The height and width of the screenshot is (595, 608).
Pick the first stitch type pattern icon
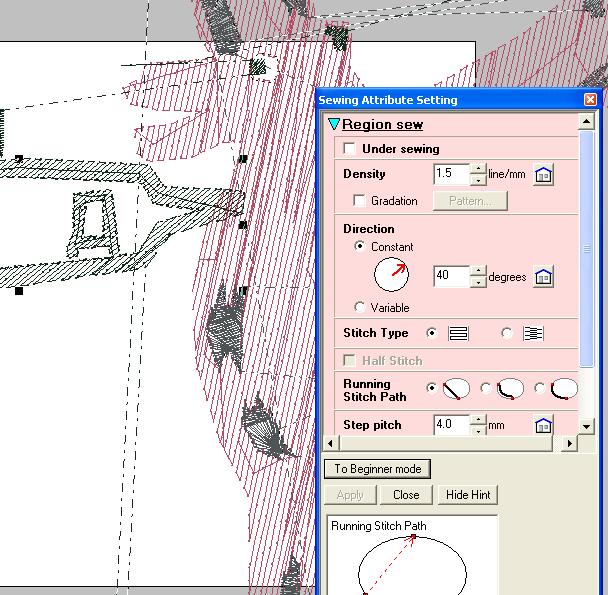[x=459, y=333]
